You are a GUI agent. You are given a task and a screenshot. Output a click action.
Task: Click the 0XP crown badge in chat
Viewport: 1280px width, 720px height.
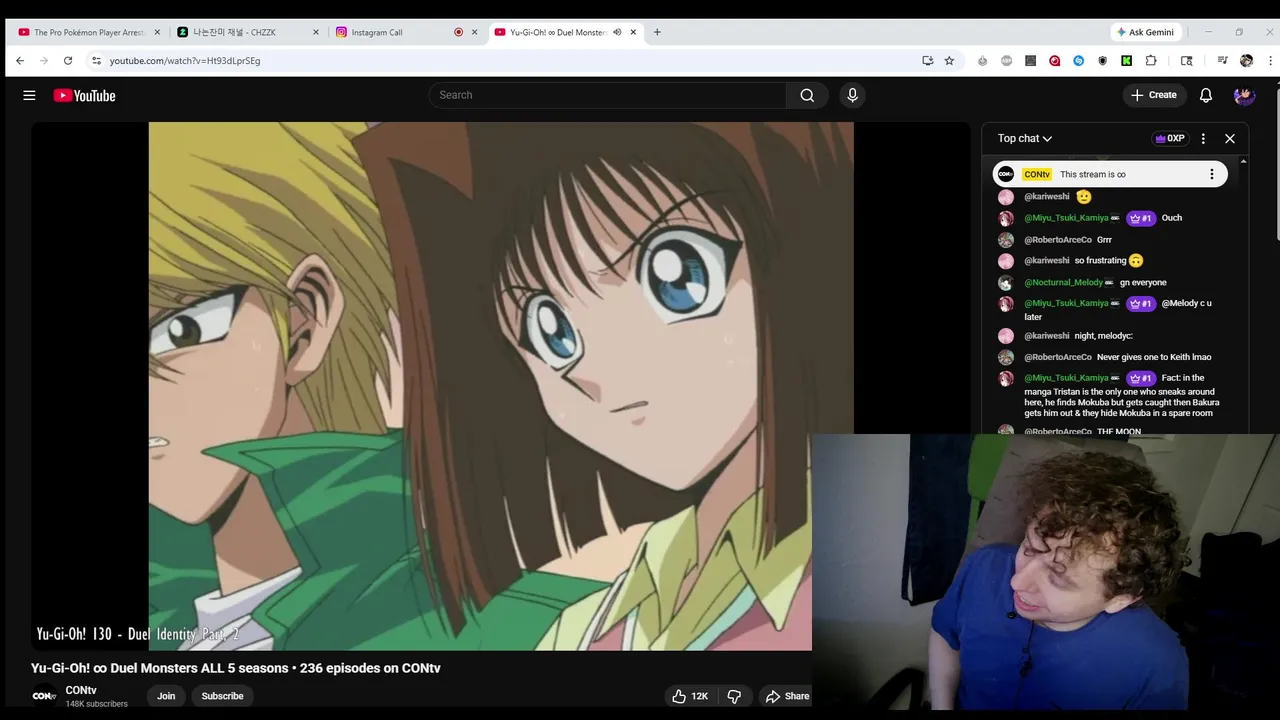pos(1169,139)
